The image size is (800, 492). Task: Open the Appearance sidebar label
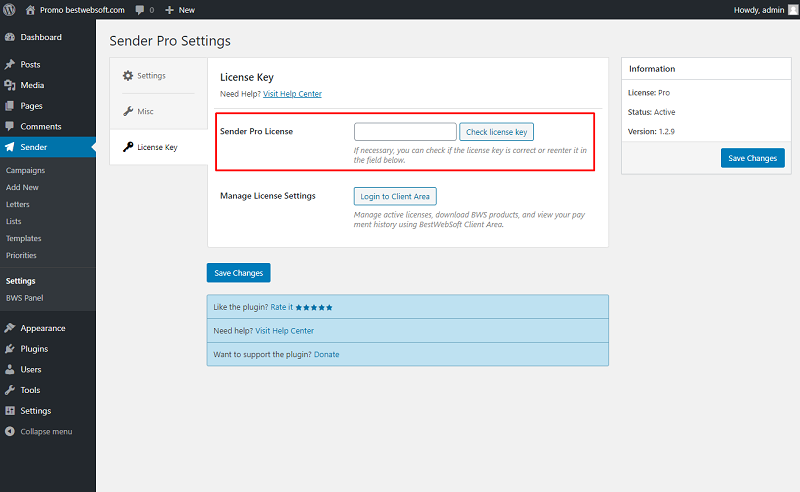point(43,328)
